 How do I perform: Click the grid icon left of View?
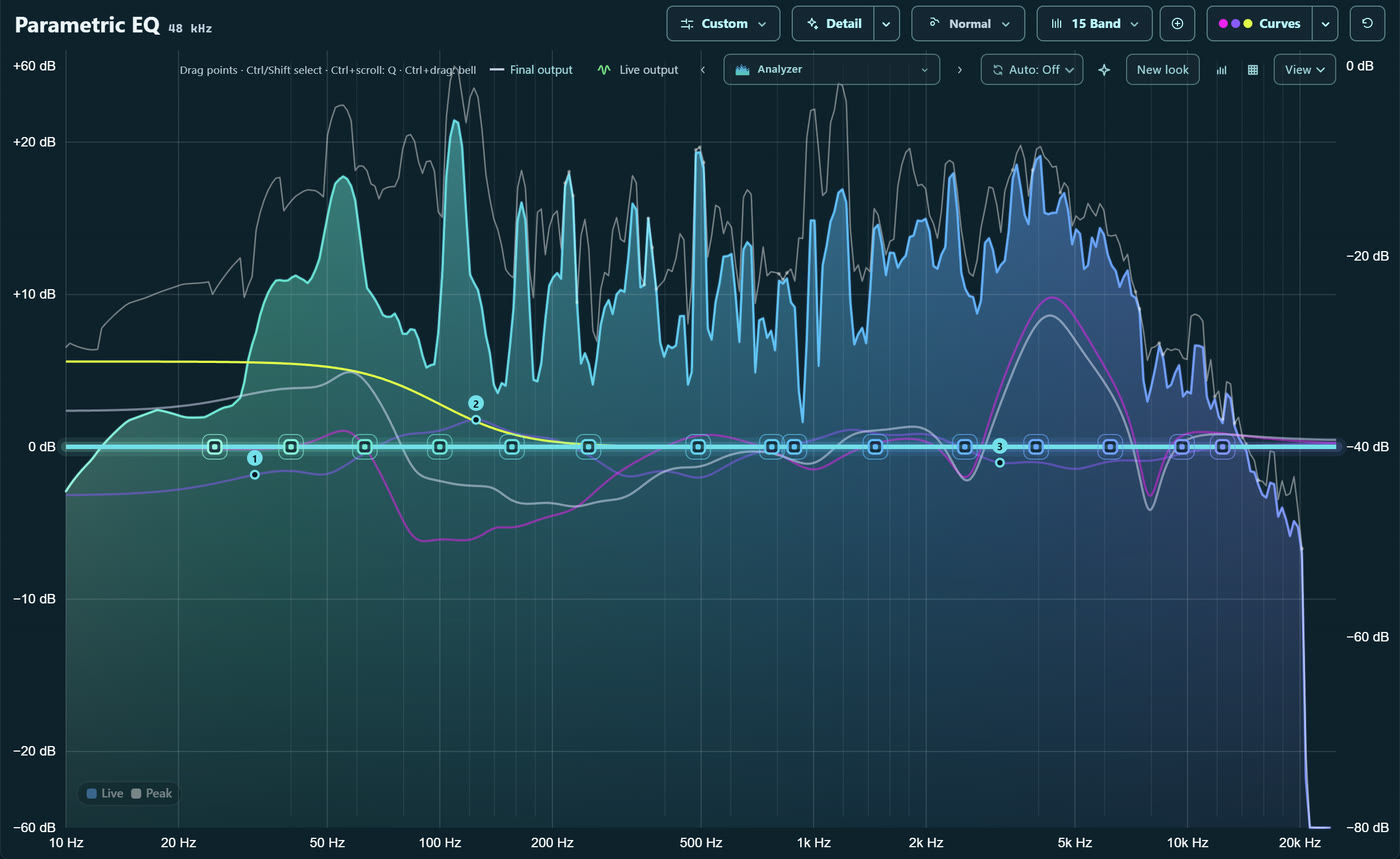coord(1253,70)
